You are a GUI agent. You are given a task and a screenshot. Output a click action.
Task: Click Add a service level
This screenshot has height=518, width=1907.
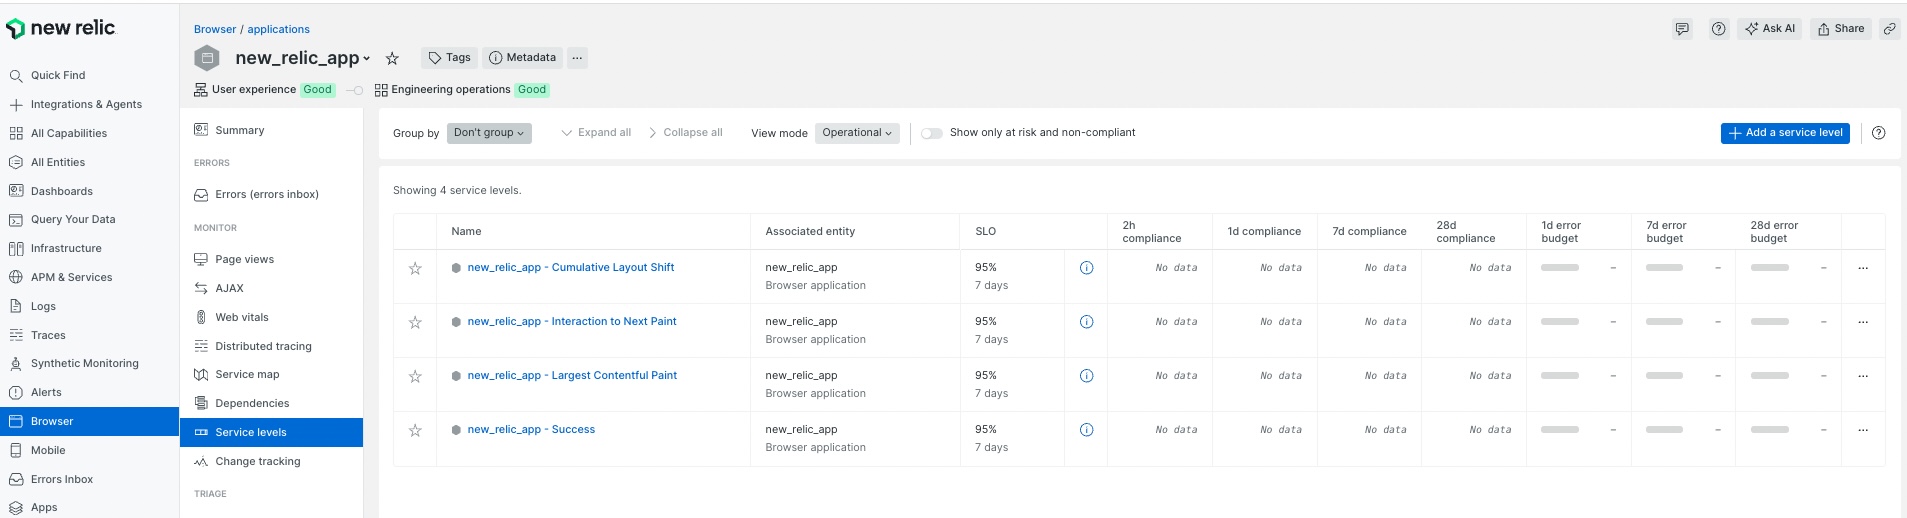tap(1785, 133)
